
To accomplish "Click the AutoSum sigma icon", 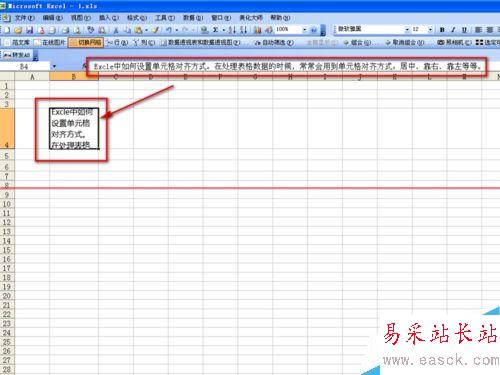I will (x=216, y=30).
